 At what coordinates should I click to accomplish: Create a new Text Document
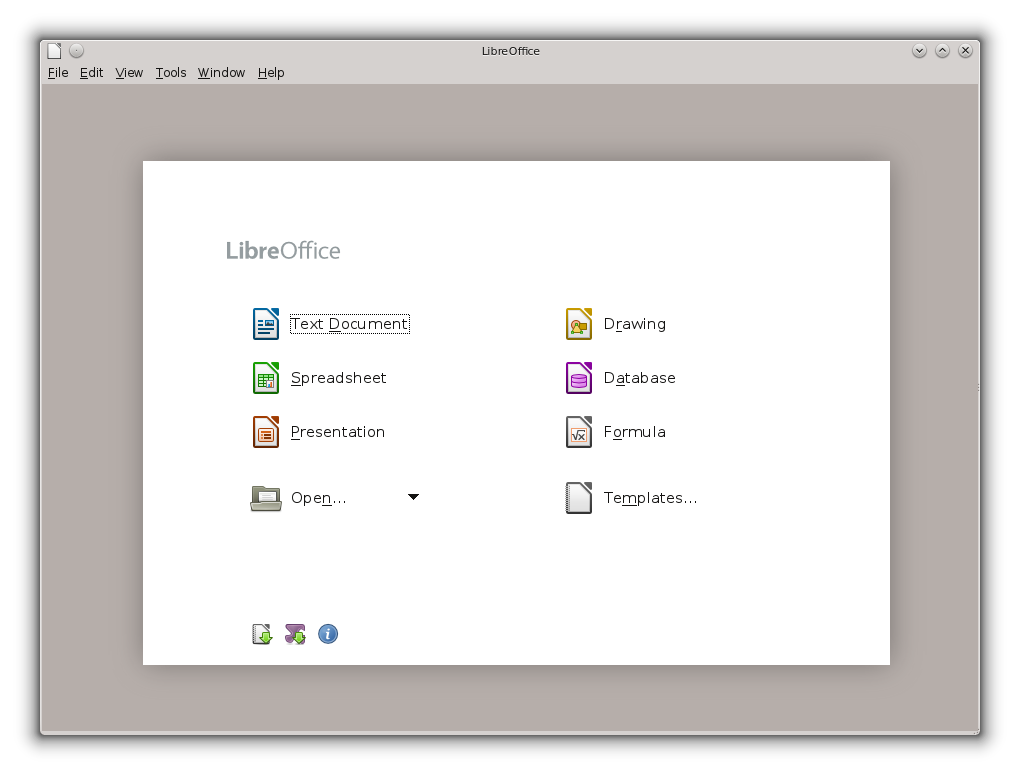(349, 323)
